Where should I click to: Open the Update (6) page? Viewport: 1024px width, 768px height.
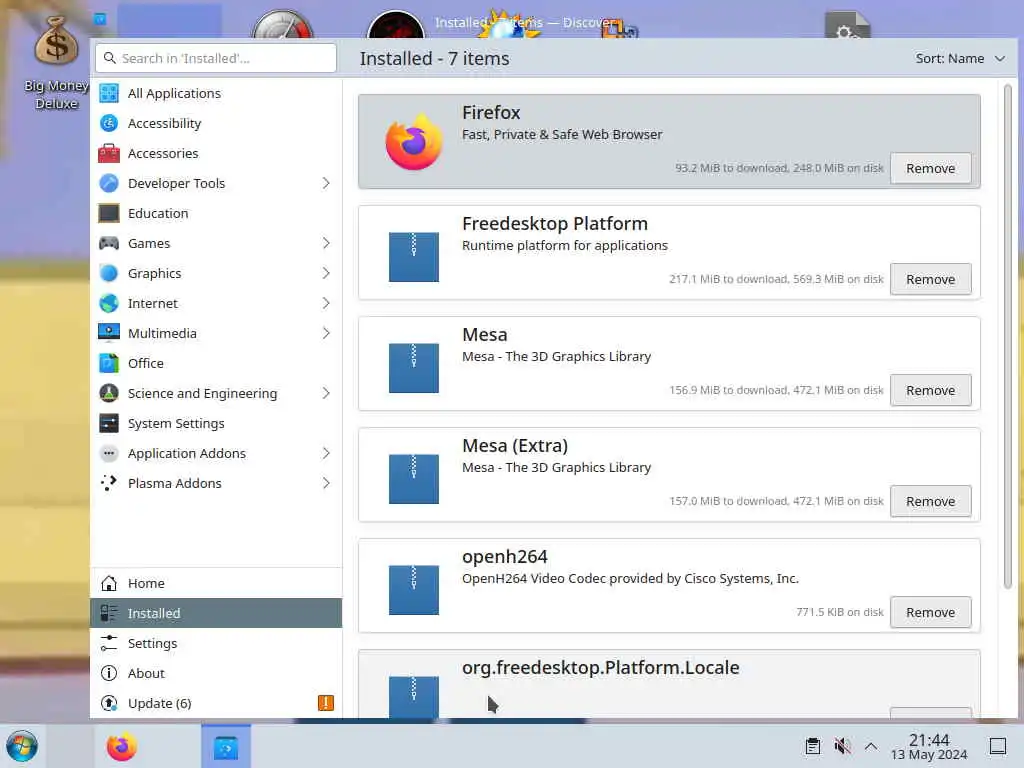216,703
